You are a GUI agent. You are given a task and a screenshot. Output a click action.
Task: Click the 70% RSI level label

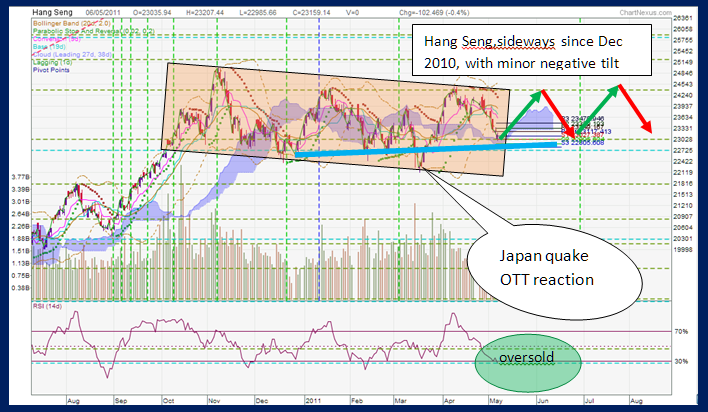[681, 332]
